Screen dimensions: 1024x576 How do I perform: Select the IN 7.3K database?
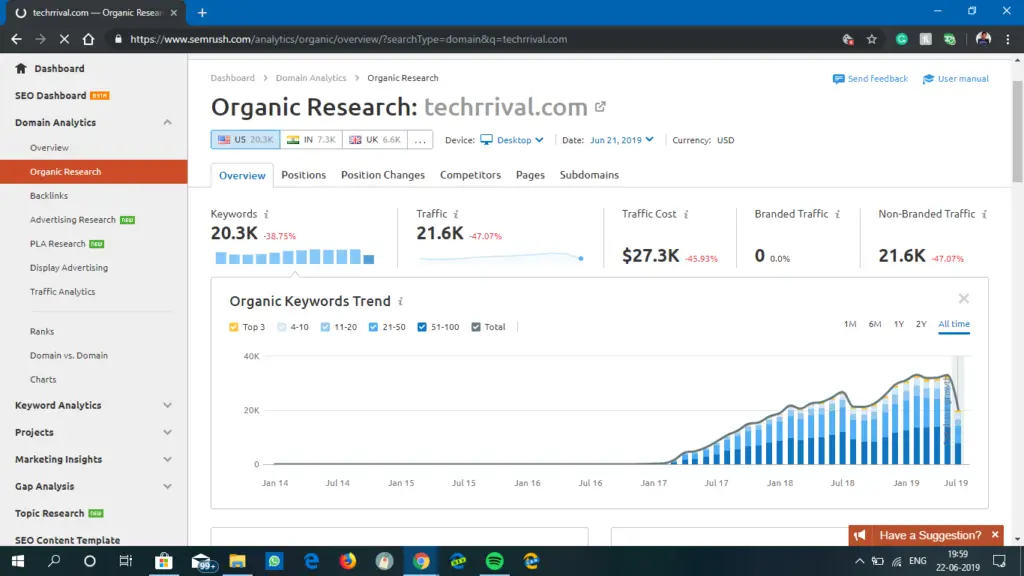click(x=312, y=140)
